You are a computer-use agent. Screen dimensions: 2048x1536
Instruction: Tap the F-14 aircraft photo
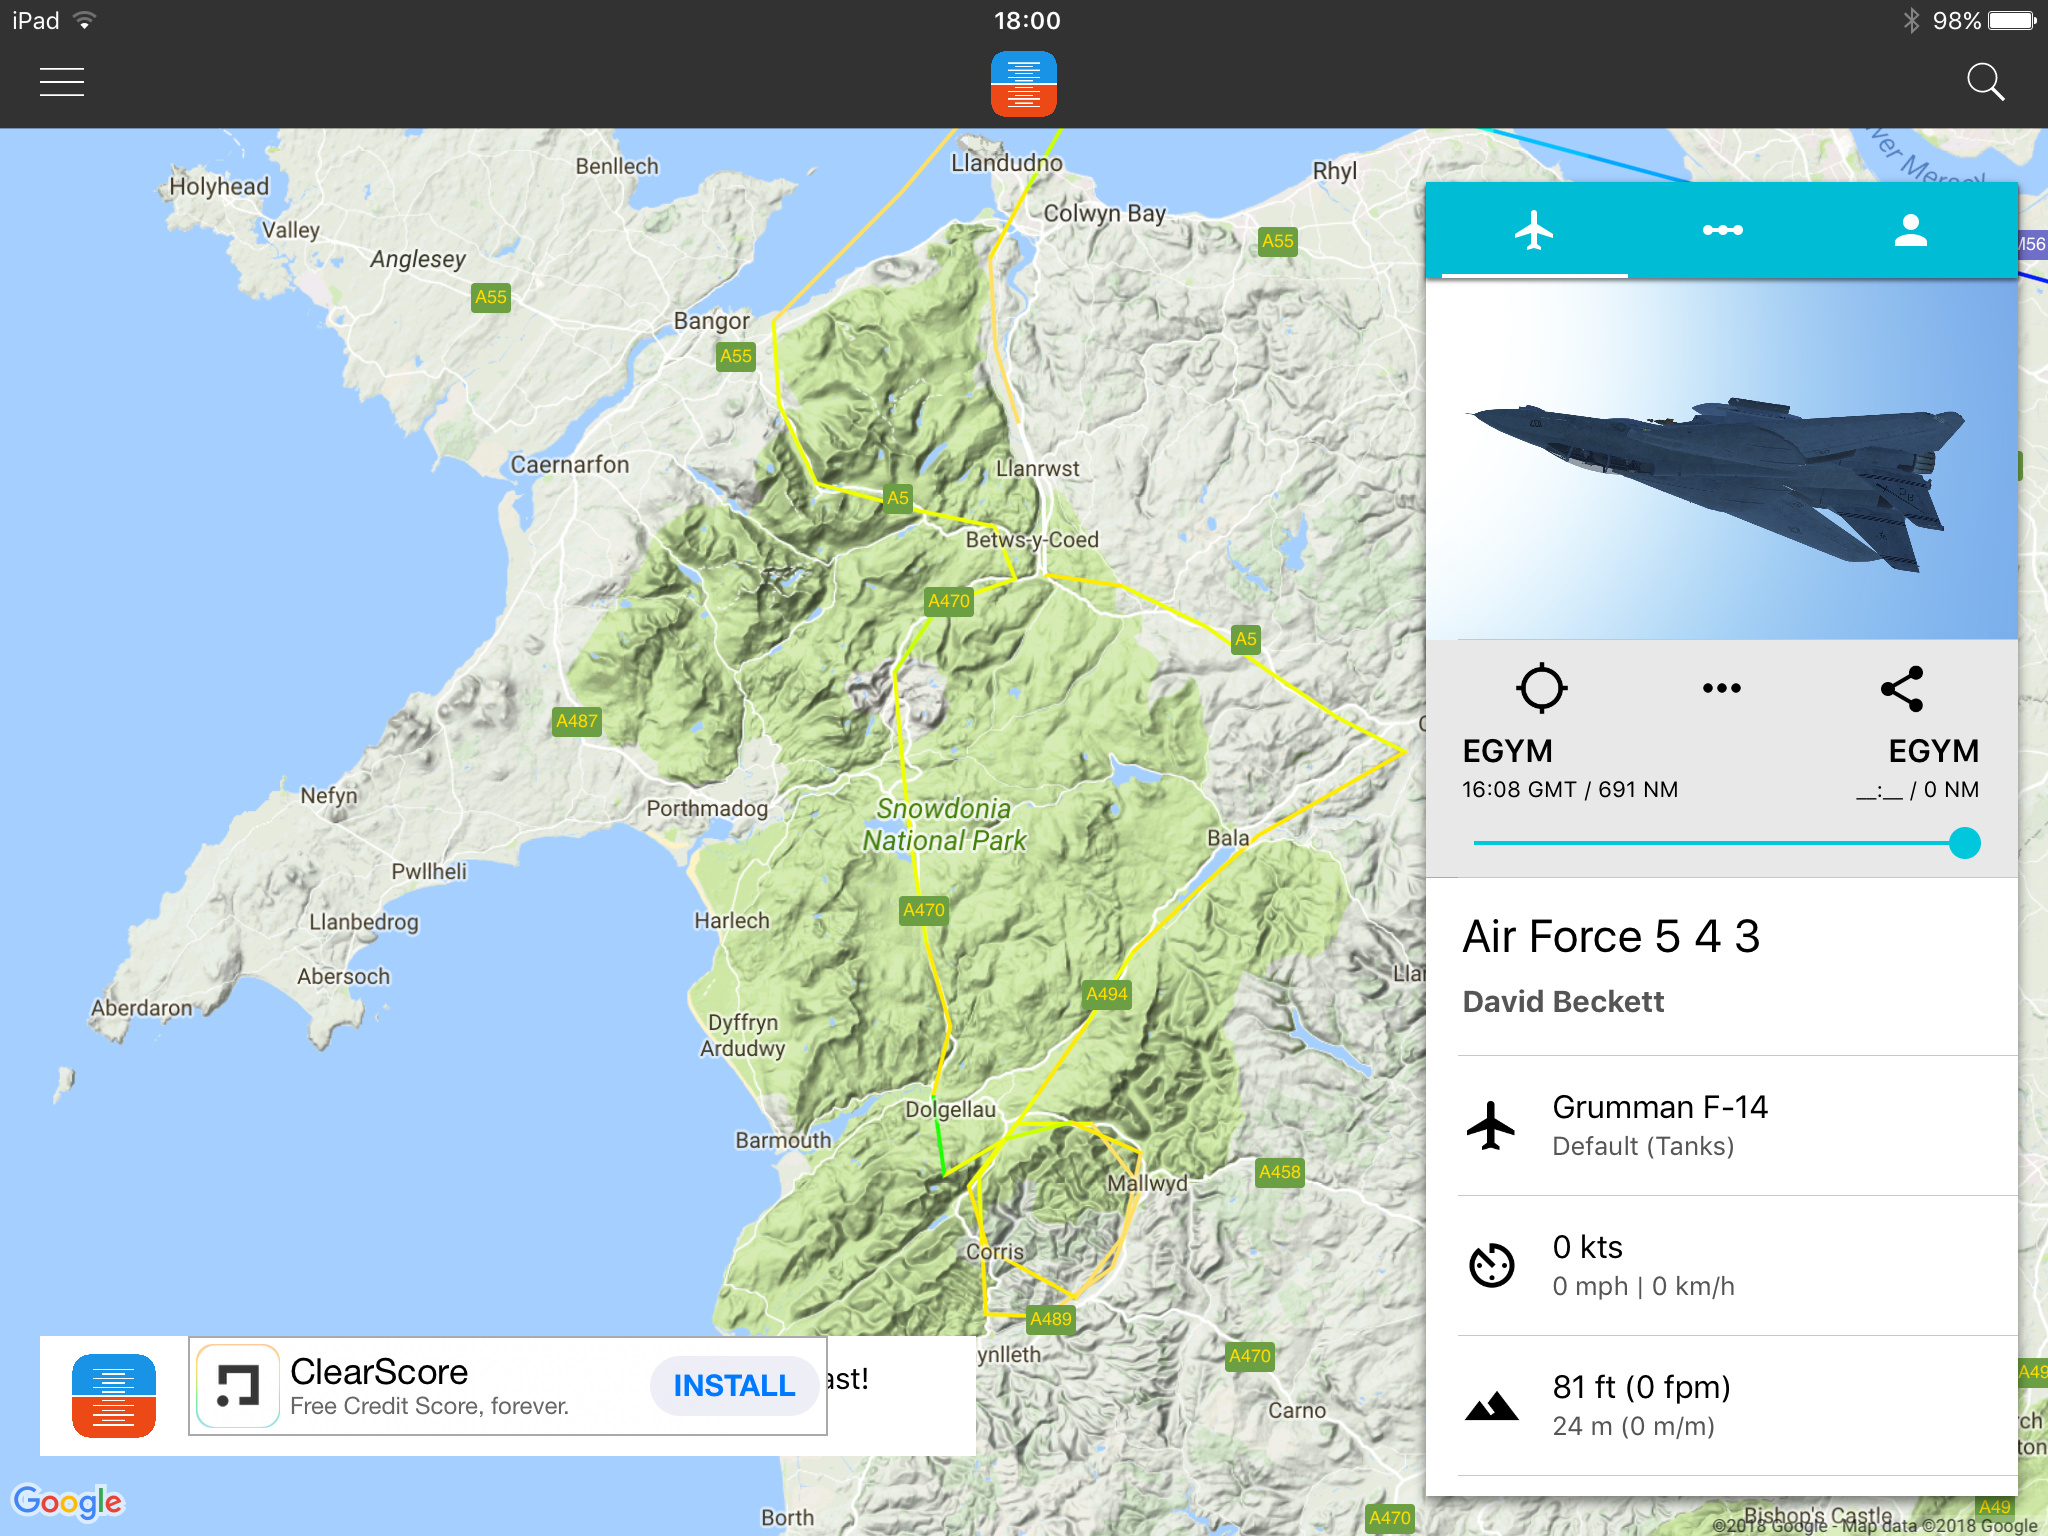[x=1721, y=460]
